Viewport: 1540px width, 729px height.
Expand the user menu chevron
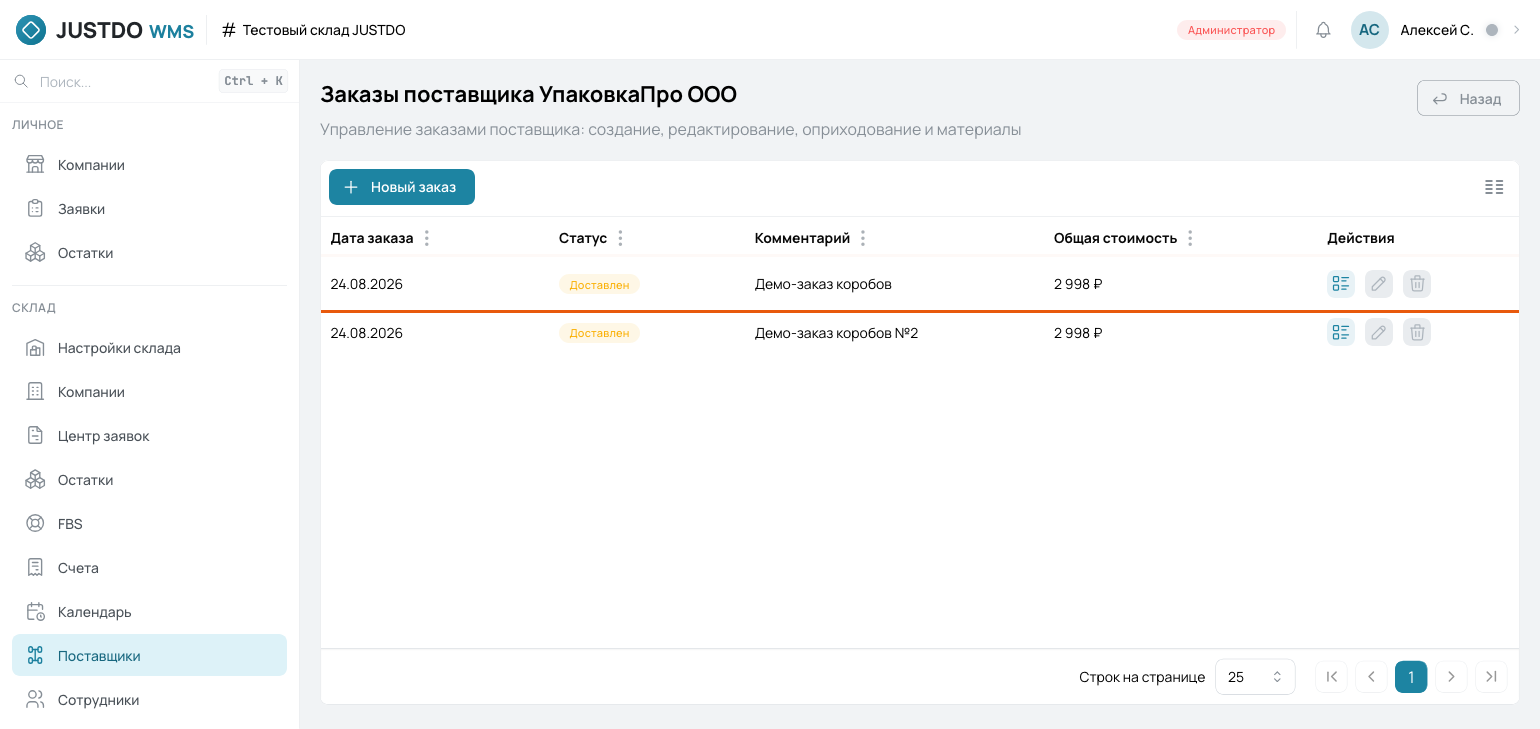tap(1516, 30)
